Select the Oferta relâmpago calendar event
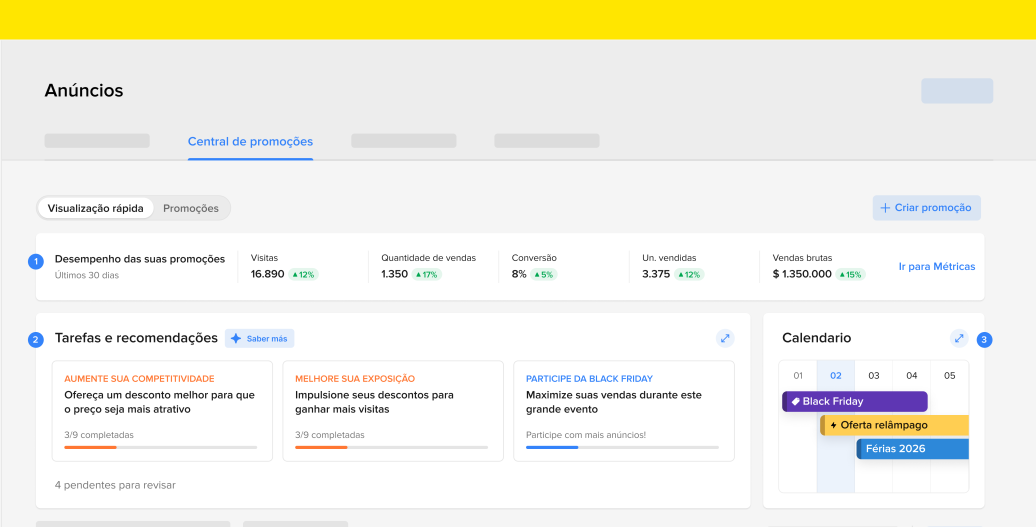The image size is (1036, 527). pos(895,425)
